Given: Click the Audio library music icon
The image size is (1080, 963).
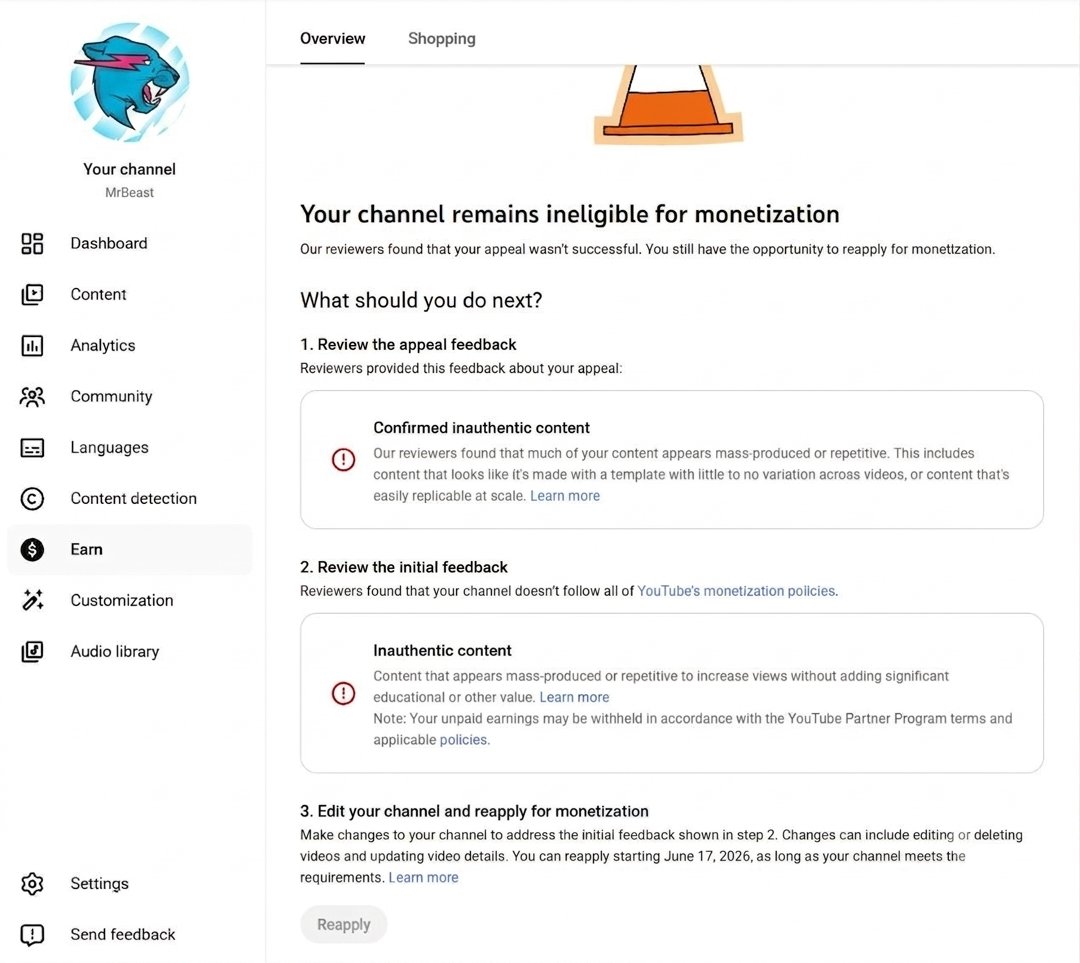Looking at the screenshot, I should click(32, 651).
